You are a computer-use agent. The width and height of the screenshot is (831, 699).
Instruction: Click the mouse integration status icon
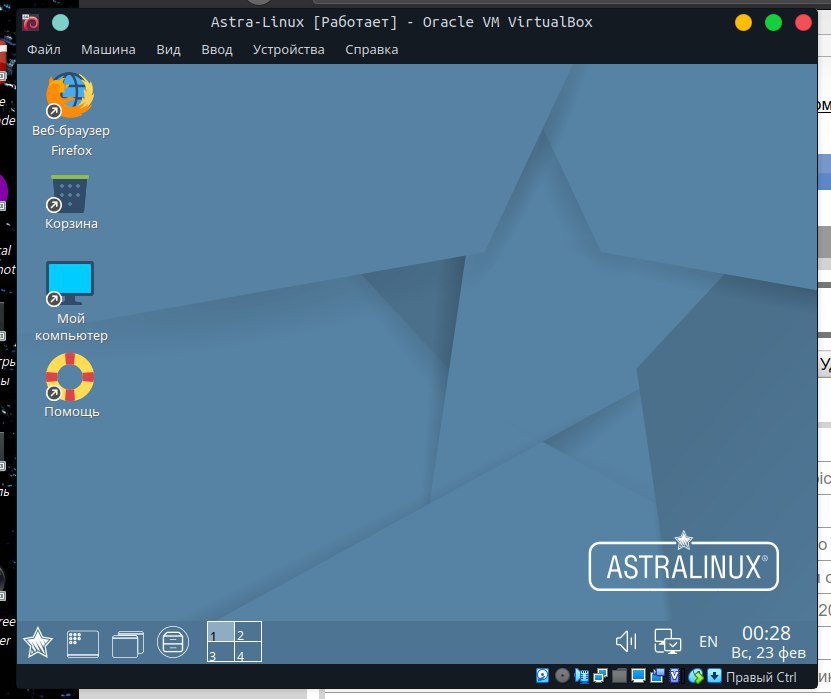696,676
